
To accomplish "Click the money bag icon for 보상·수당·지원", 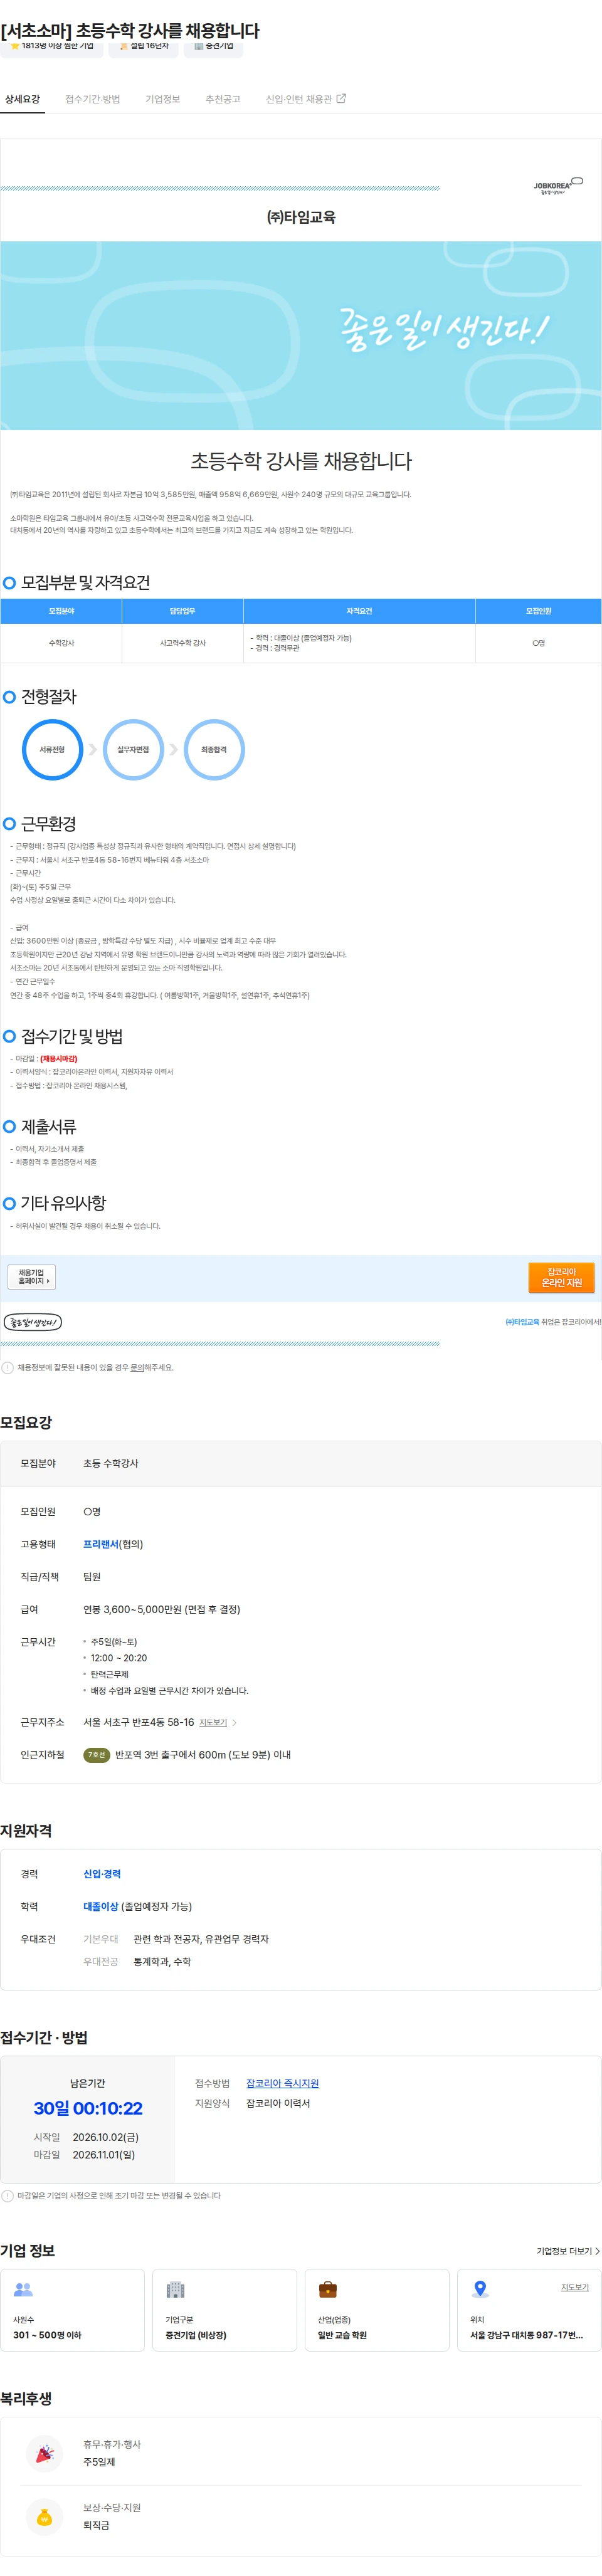I will pyautogui.click(x=44, y=2516).
